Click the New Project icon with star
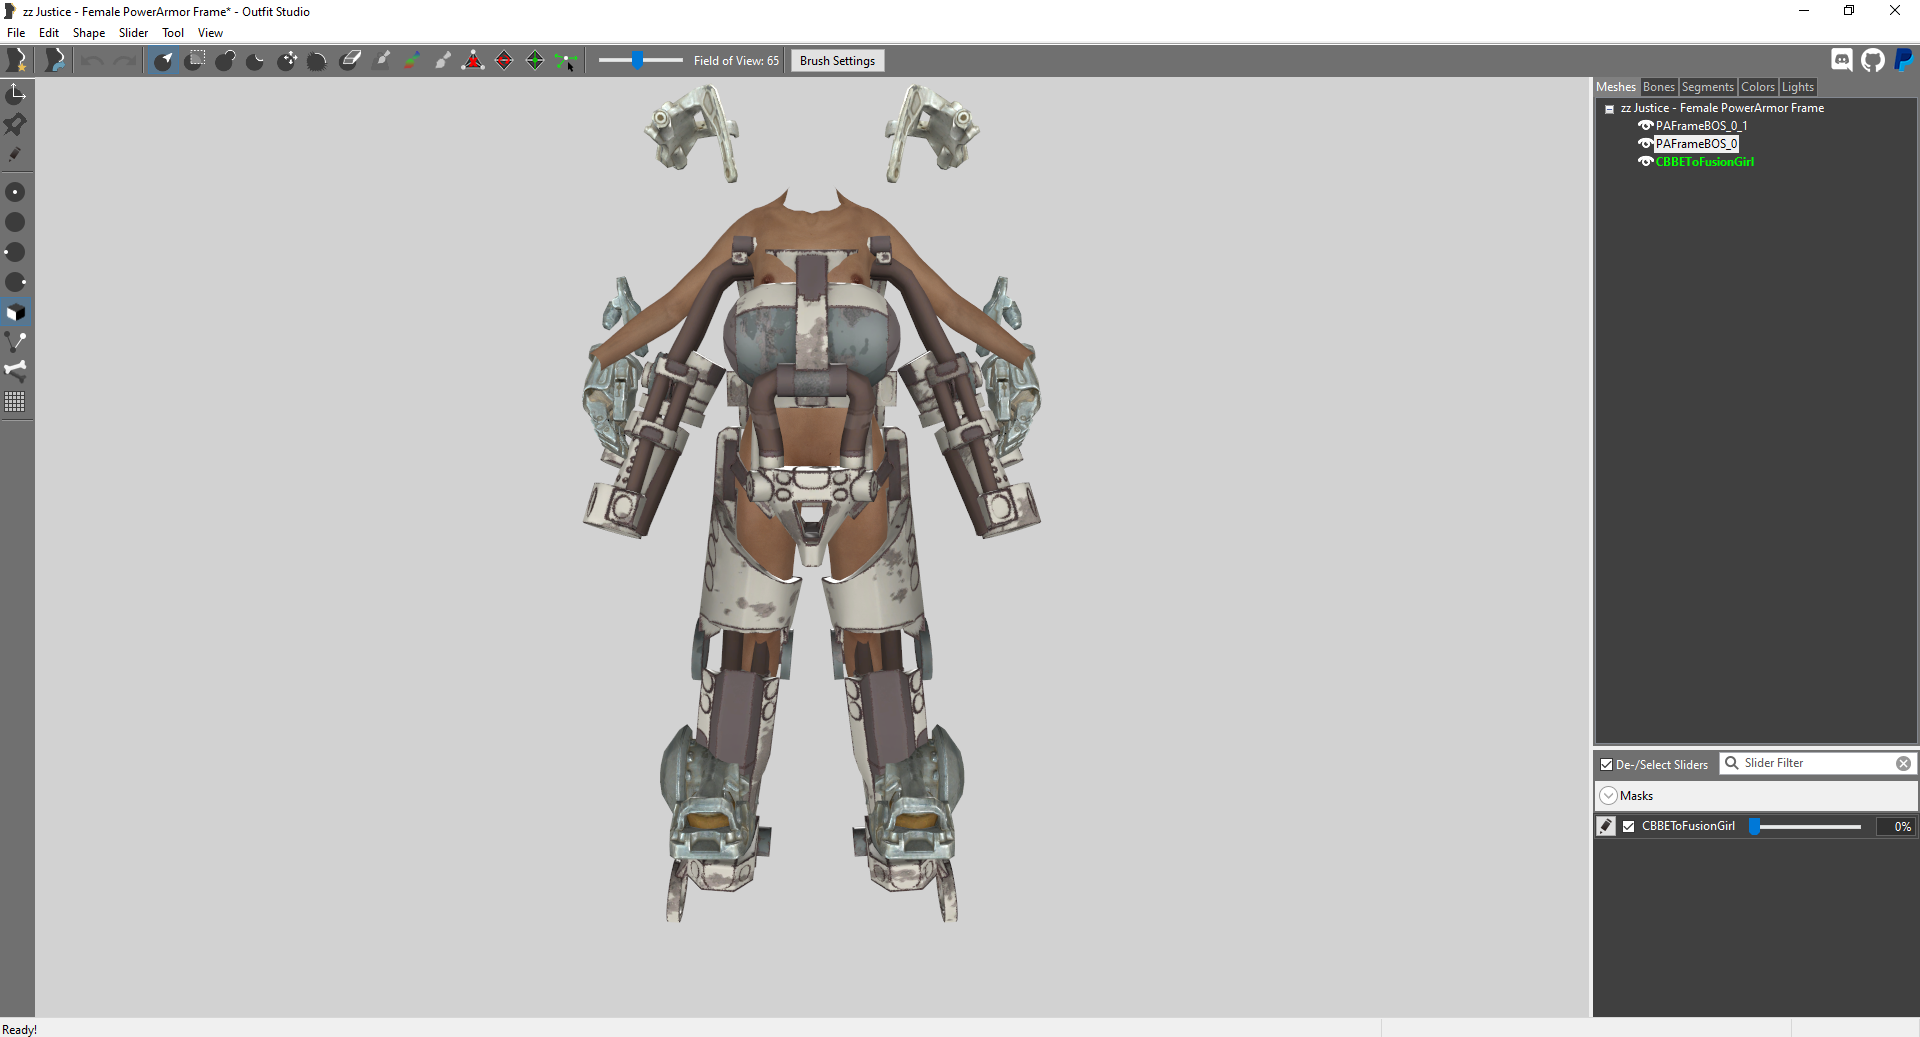1920x1037 pixels. click(16, 61)
